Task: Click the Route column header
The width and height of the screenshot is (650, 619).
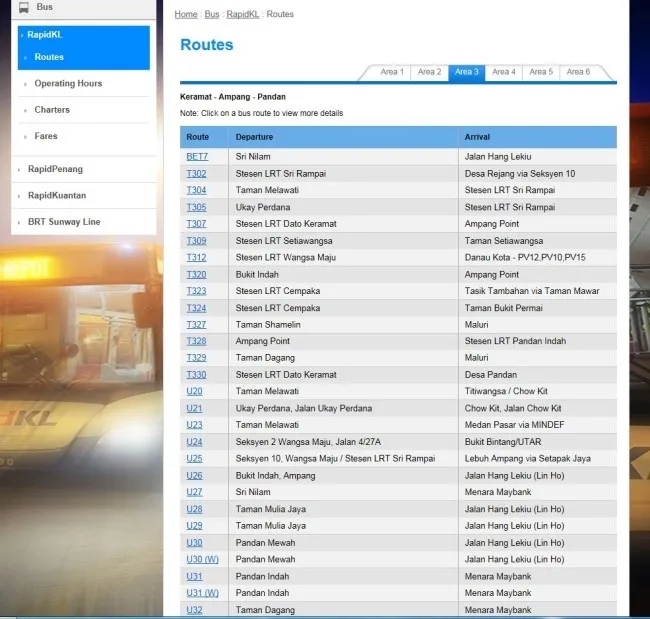Action: point(204,137)
